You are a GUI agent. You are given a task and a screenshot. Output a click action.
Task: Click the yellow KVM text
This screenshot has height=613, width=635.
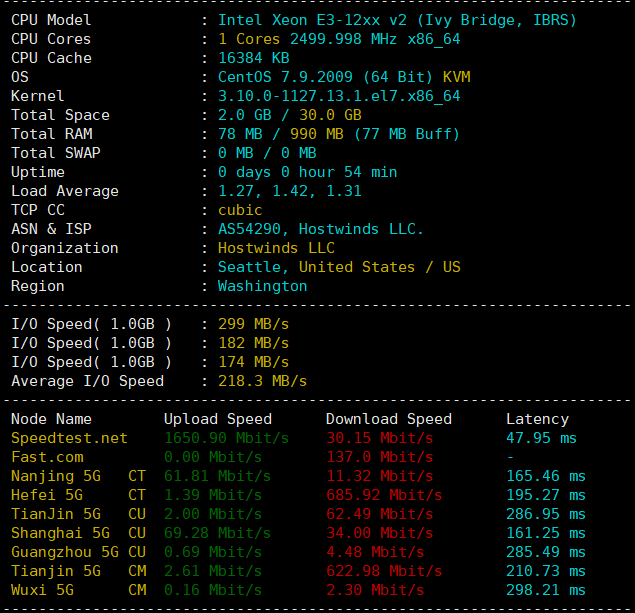(x=456, y=77)
